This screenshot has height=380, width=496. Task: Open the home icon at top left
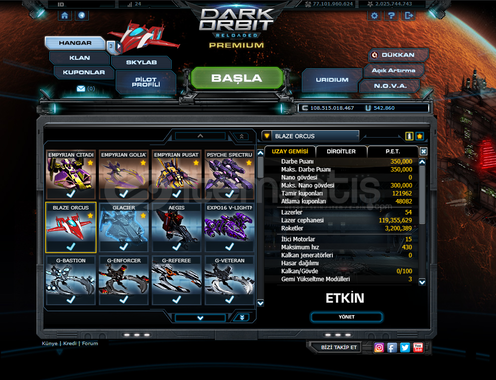click(x=65, y=16)
